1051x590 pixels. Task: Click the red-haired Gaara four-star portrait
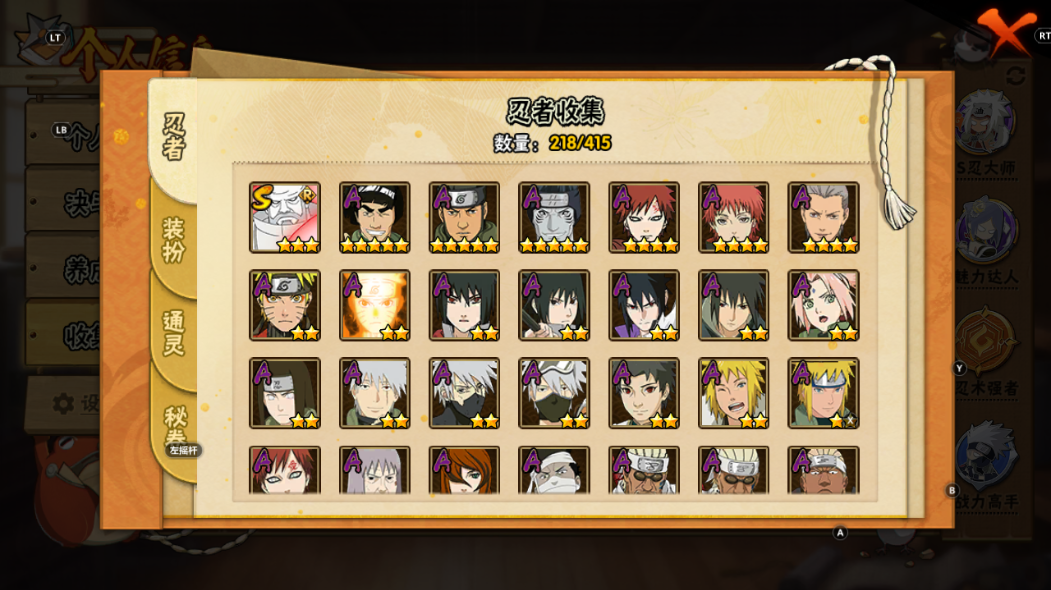644,217
